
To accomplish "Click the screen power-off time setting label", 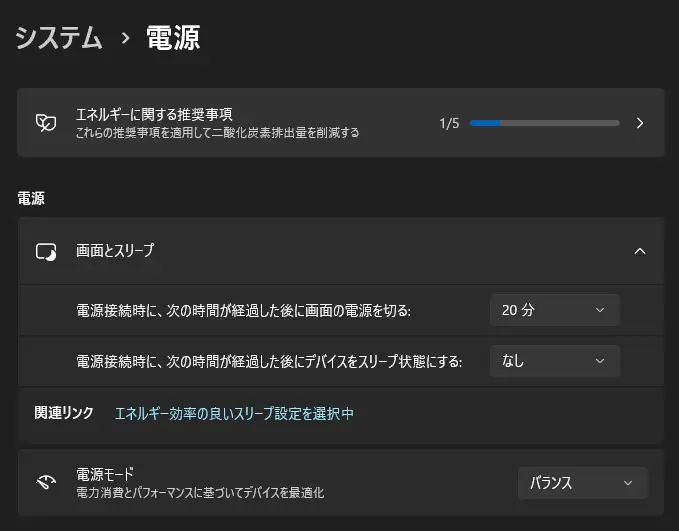I will 244,310.
